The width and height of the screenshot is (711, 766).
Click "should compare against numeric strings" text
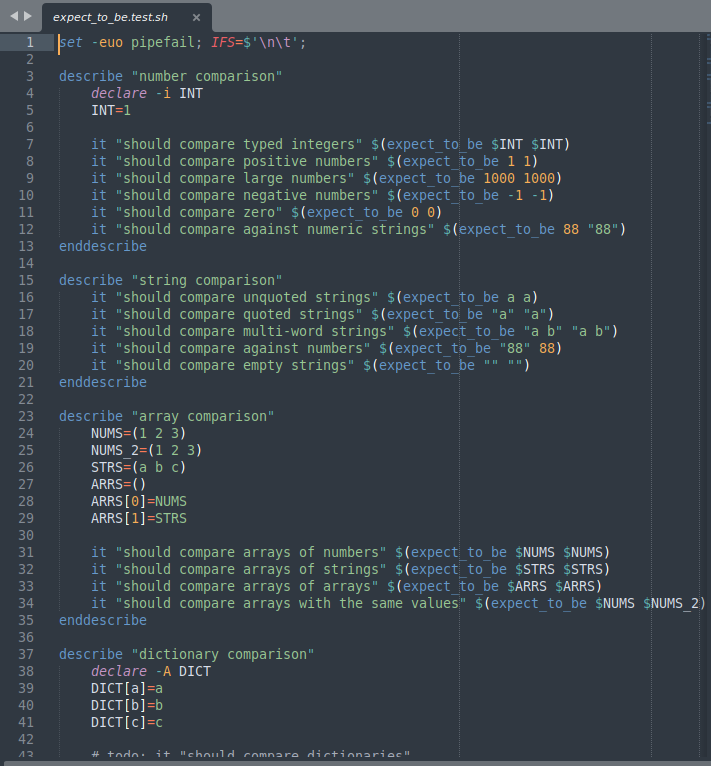pos(275,230)
